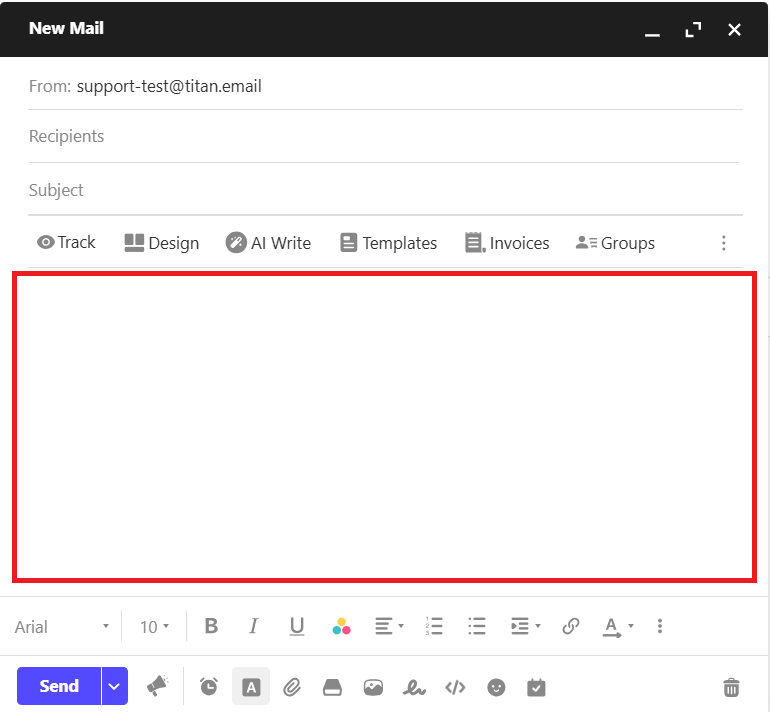Click the drive storage attachment icon
The height and width of the screenshot is (712, 770).
(x=332, y=687)
